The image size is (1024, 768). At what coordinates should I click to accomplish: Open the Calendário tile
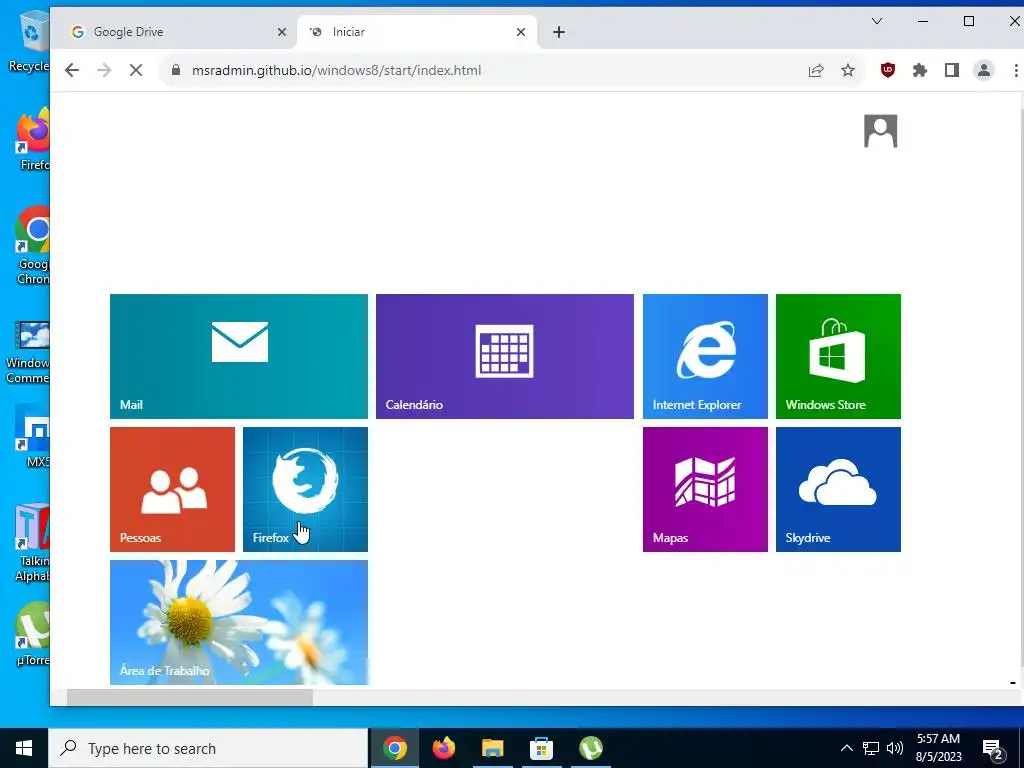(x=505, y=356)
